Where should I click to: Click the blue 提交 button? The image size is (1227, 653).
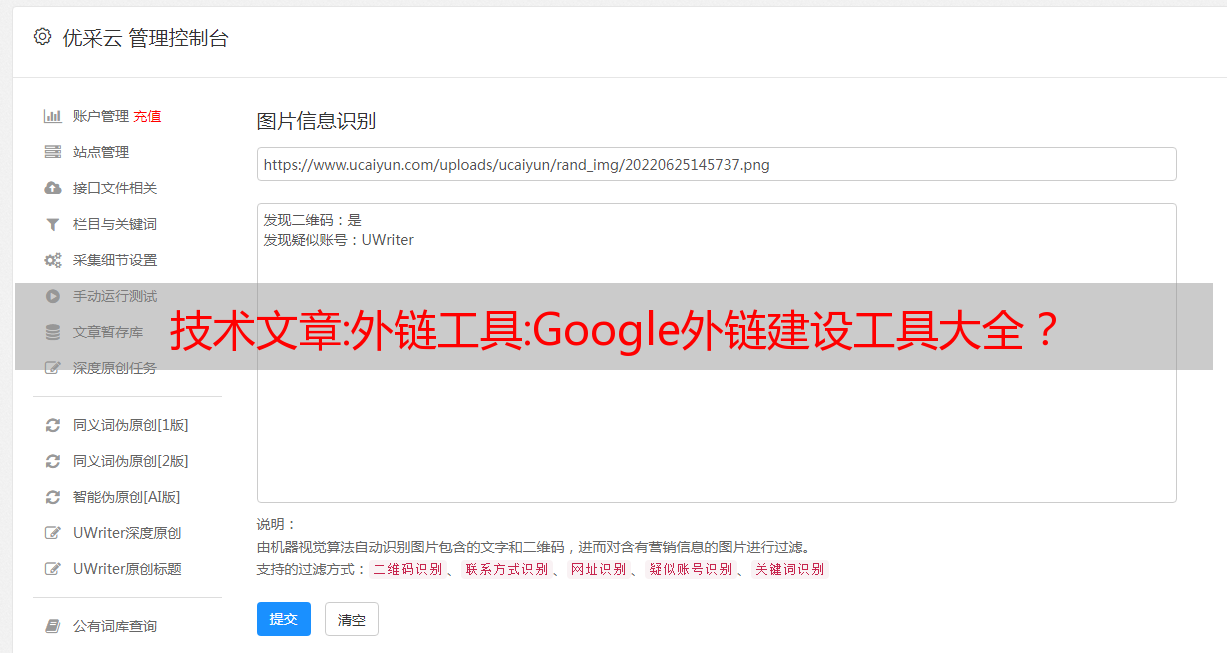click(284, 619)
